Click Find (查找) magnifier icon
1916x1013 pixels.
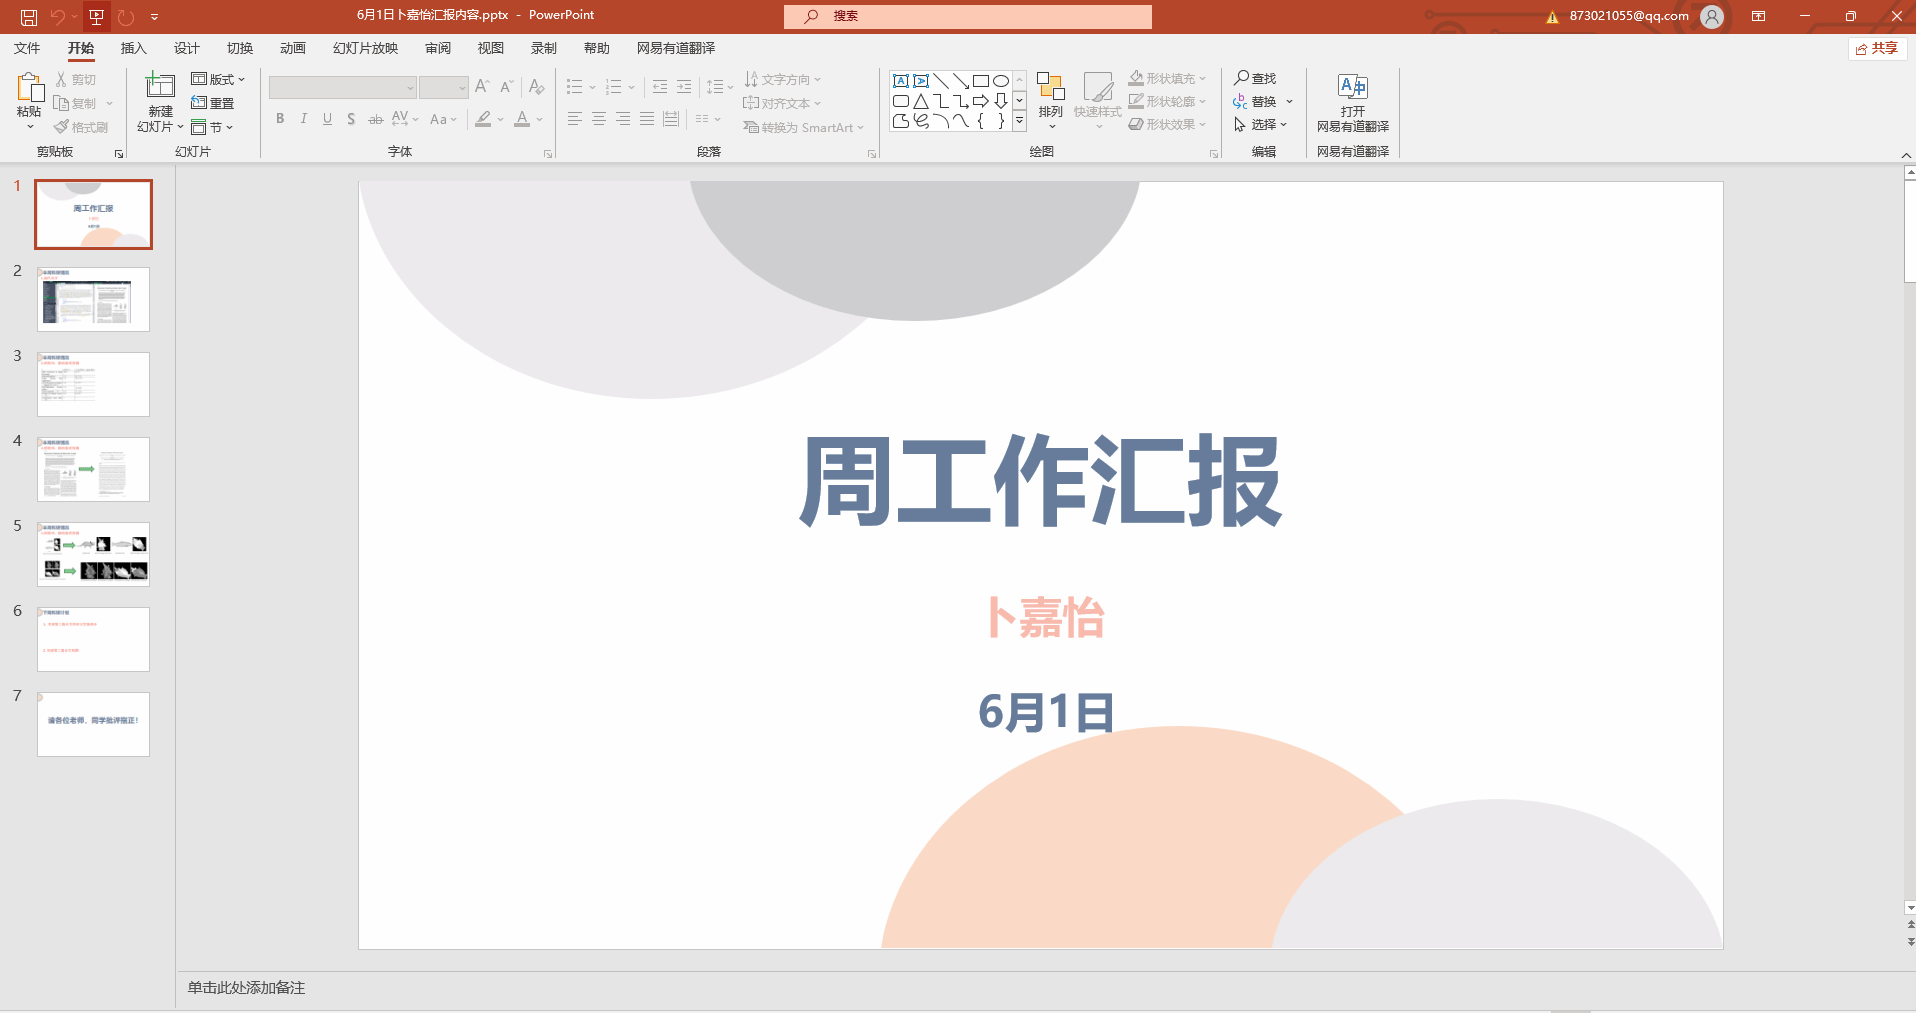click(1241, 78)
